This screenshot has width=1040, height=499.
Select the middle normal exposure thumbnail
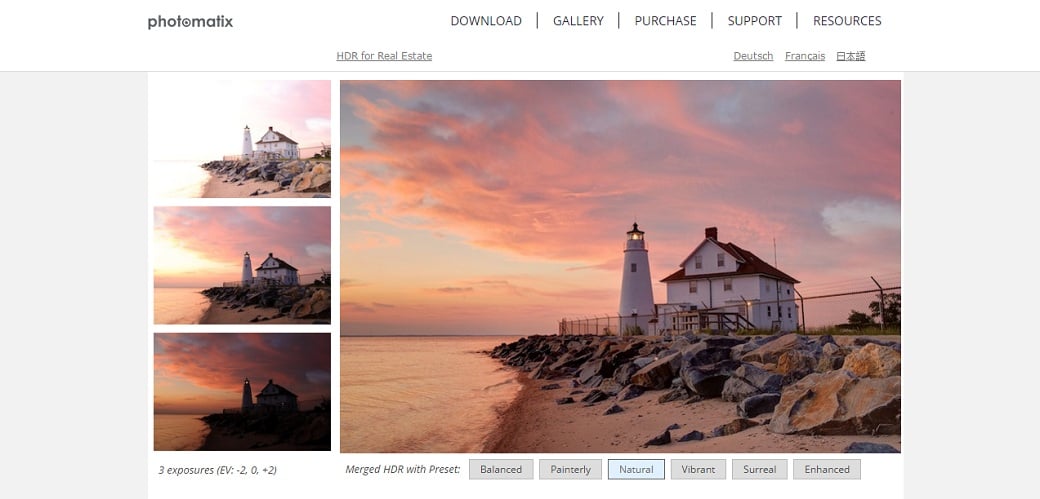(x=242, y=265)
